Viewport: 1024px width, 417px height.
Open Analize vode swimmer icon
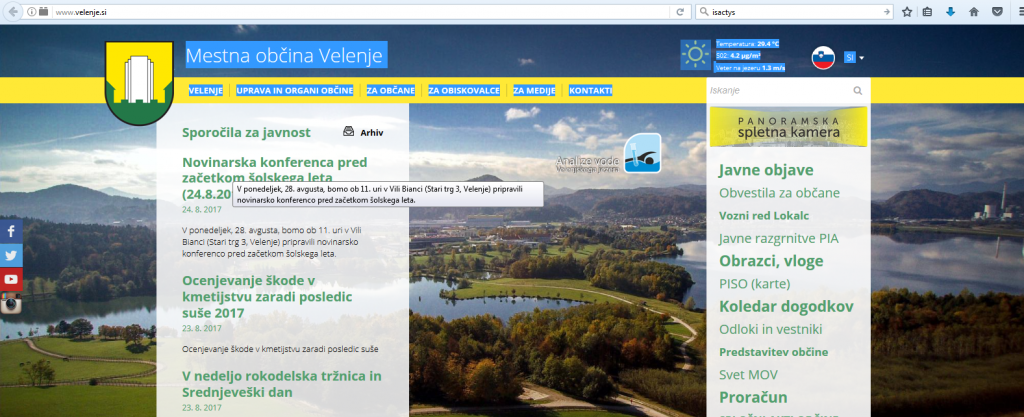[x=642, y=153]
